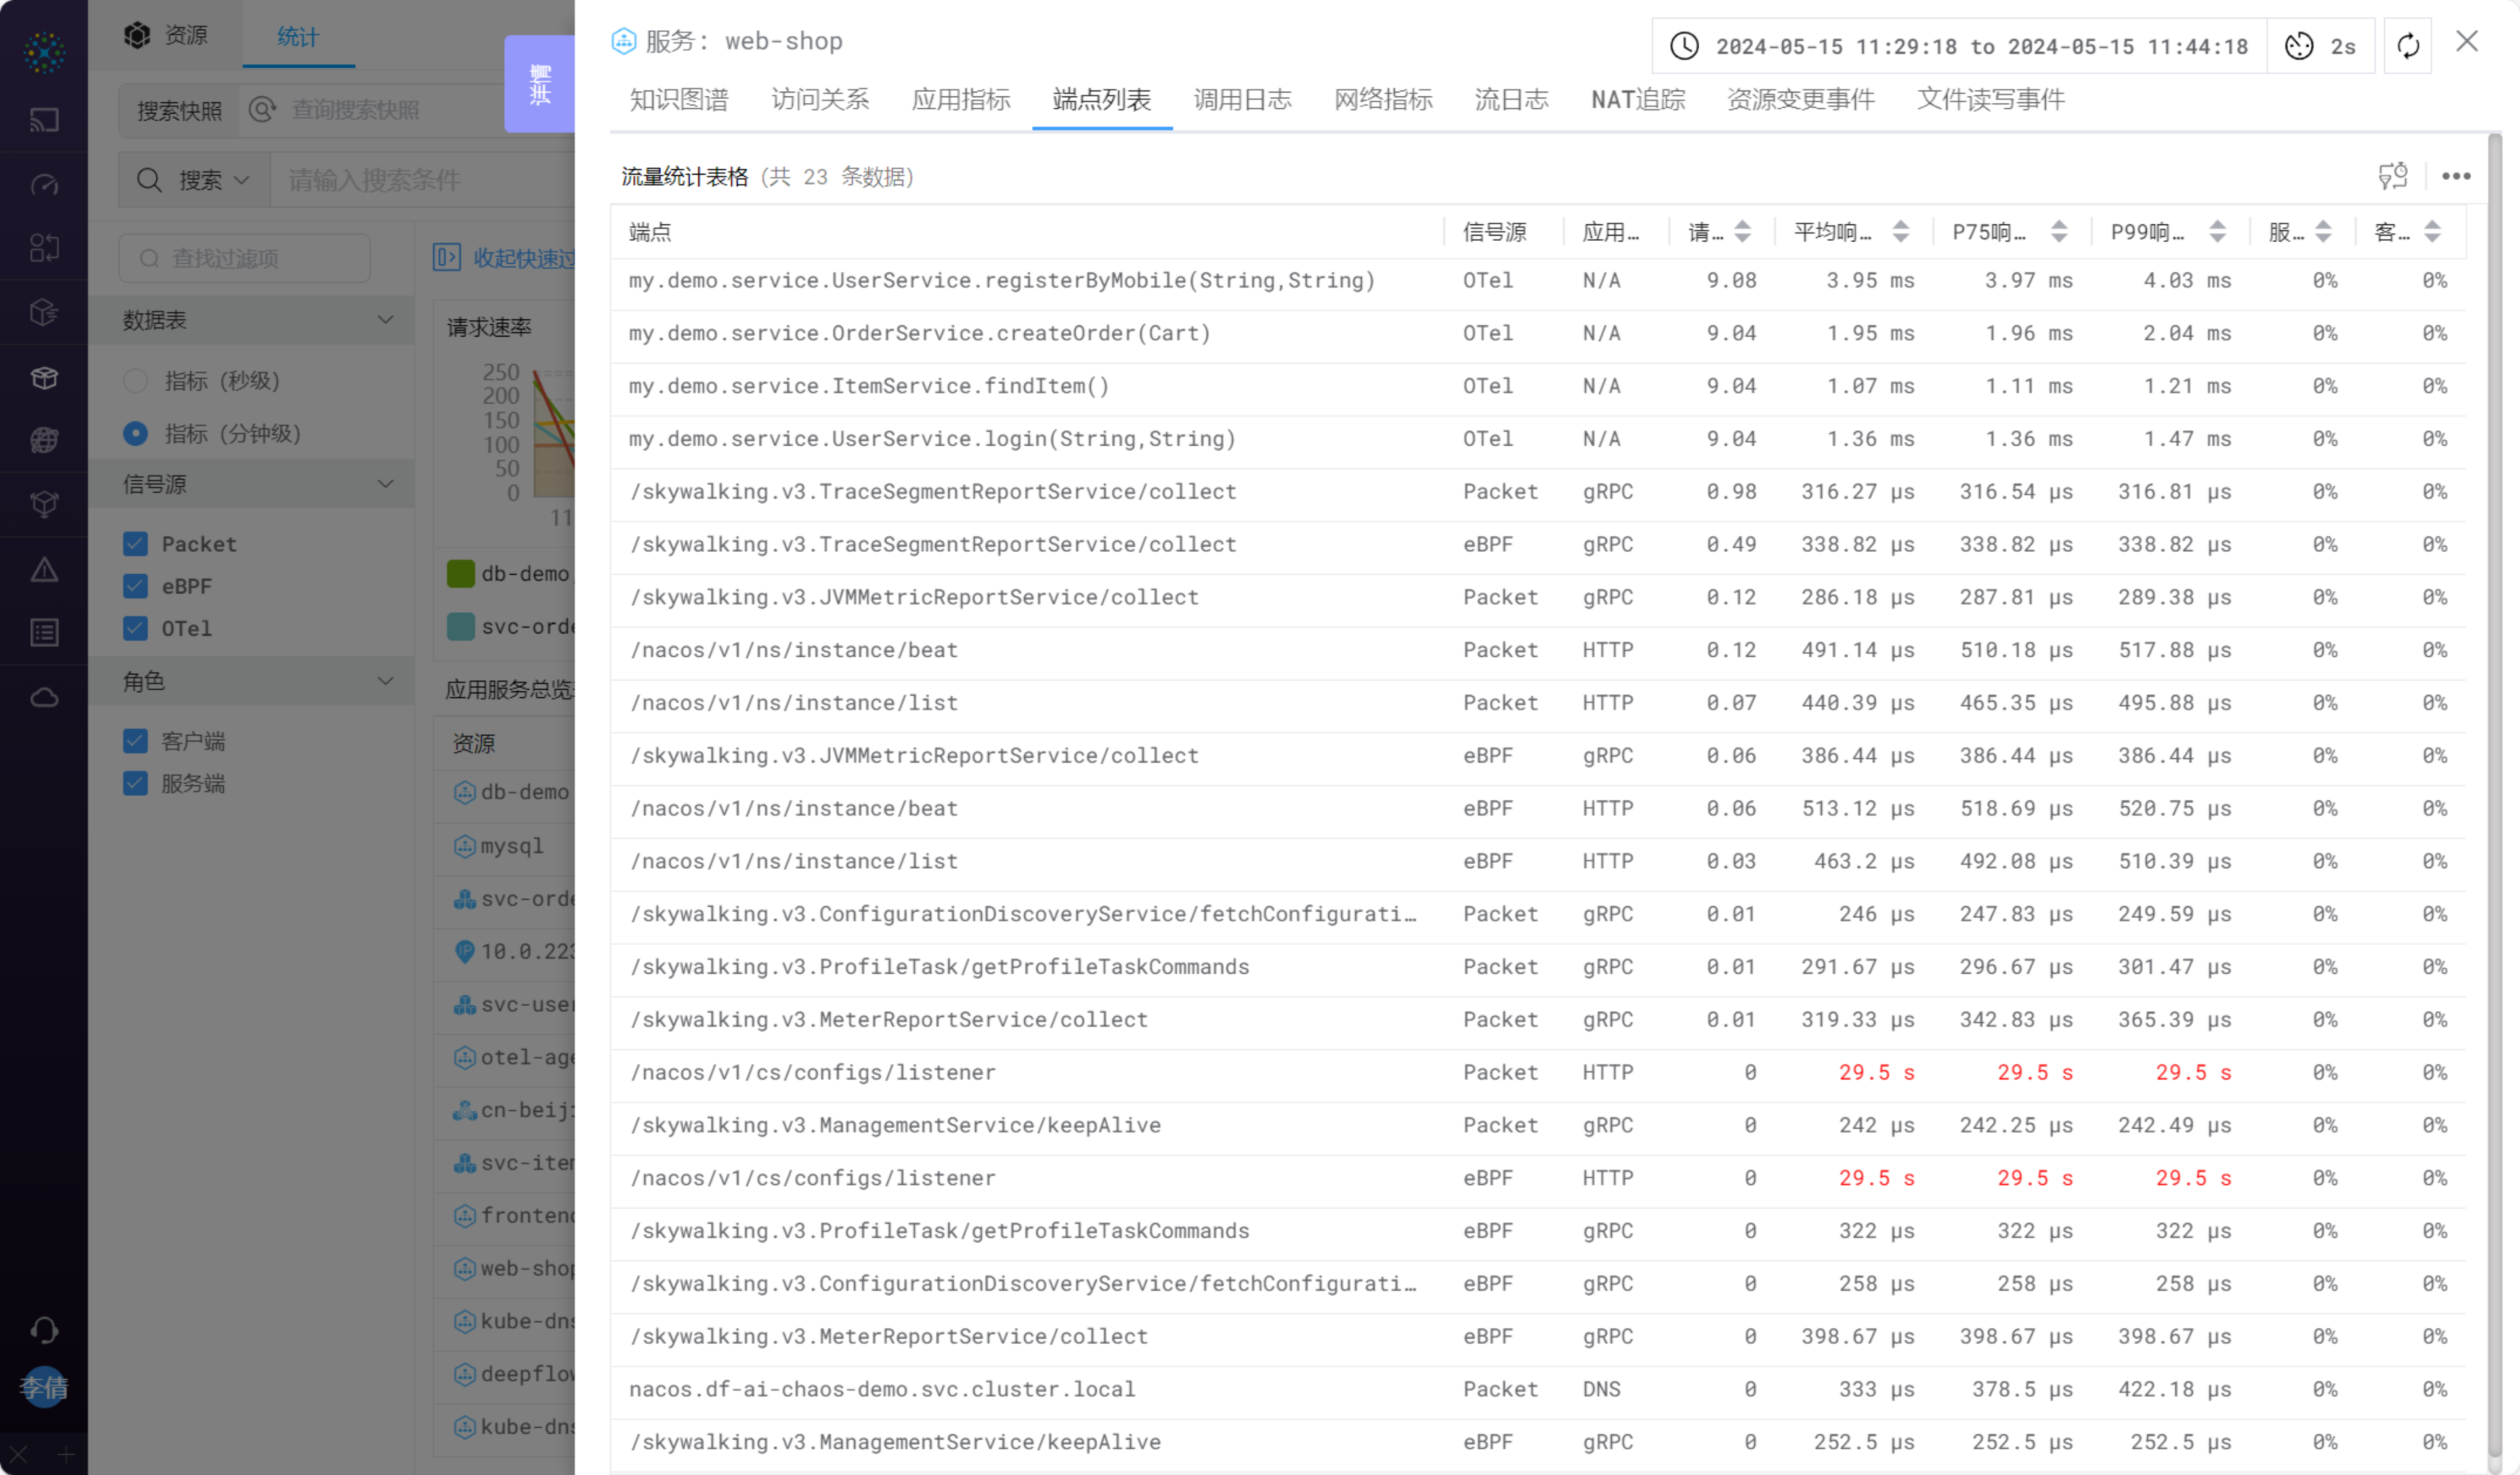2520x1475 pixels.
Task: Open the three-dots more options menu
Action: (x=2455, y=177)
